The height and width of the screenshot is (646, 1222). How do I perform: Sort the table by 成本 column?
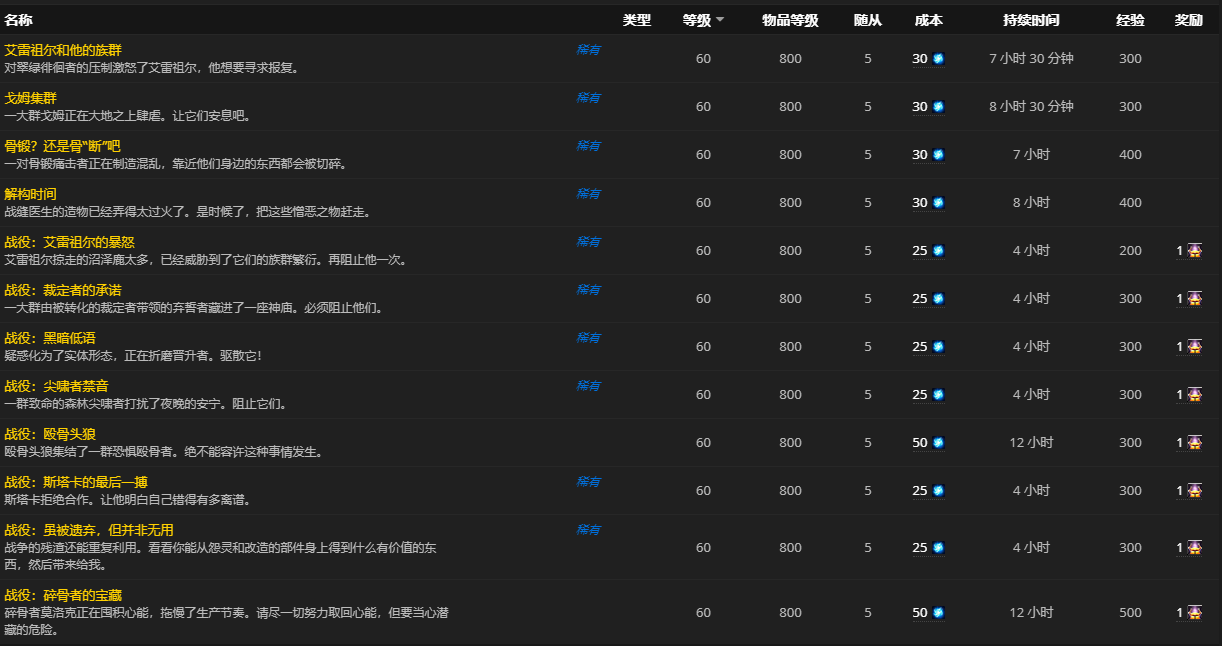tap(929, 20)
